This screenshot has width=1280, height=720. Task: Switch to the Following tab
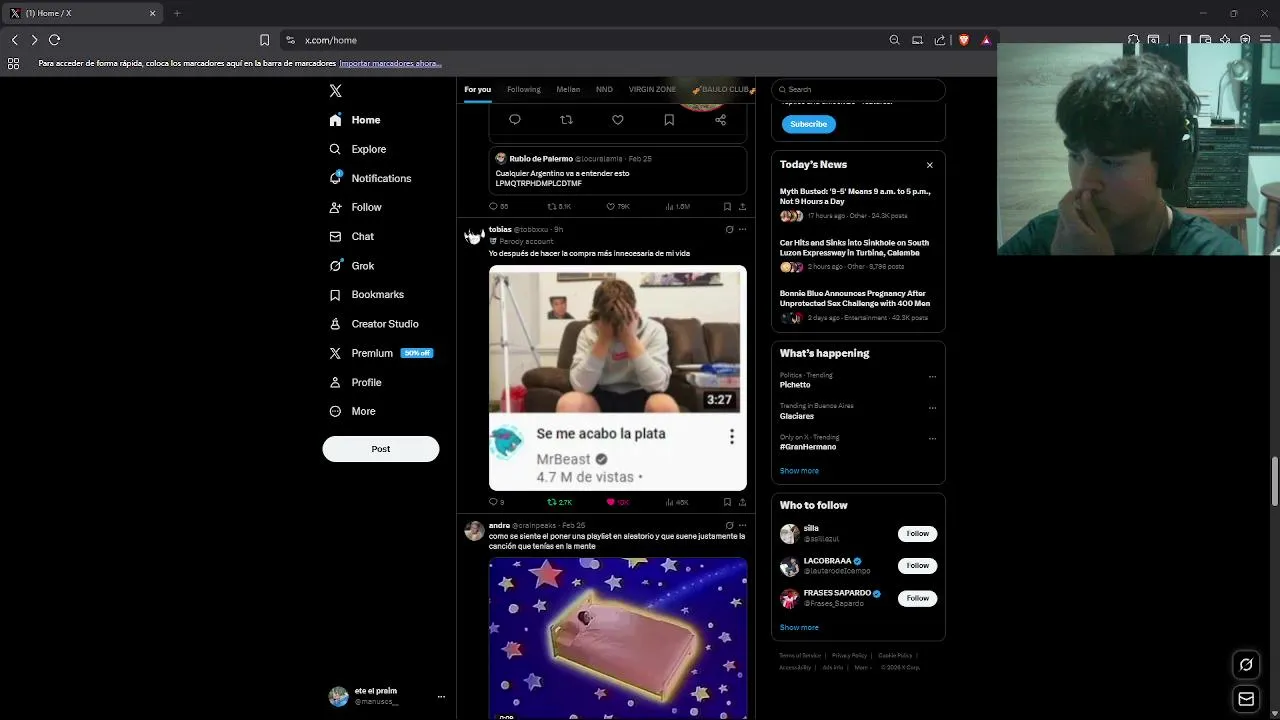[523, 89]
